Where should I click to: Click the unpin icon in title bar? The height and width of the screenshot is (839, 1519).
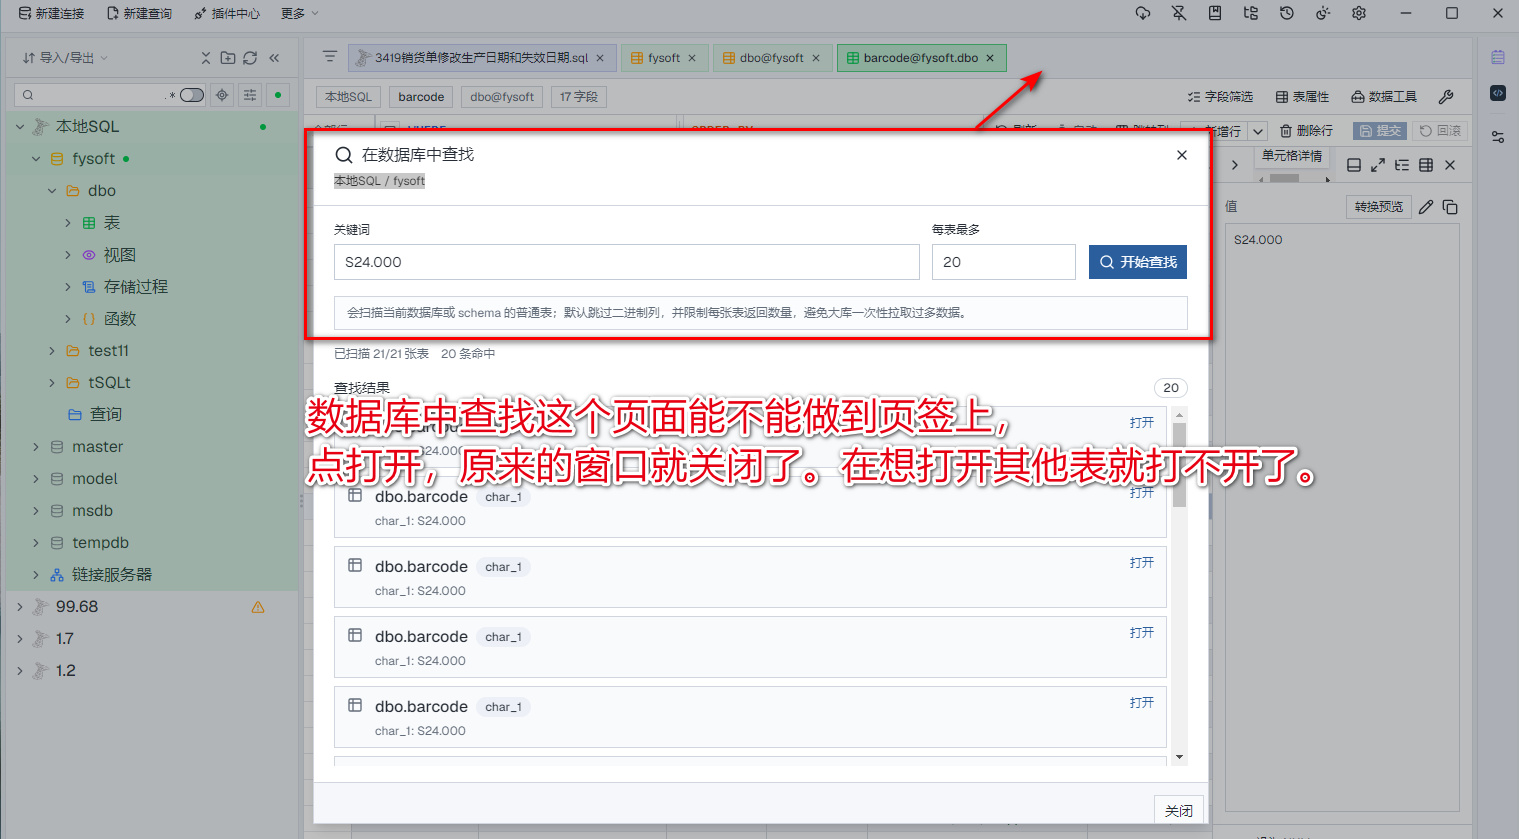tap(1179, 13)
